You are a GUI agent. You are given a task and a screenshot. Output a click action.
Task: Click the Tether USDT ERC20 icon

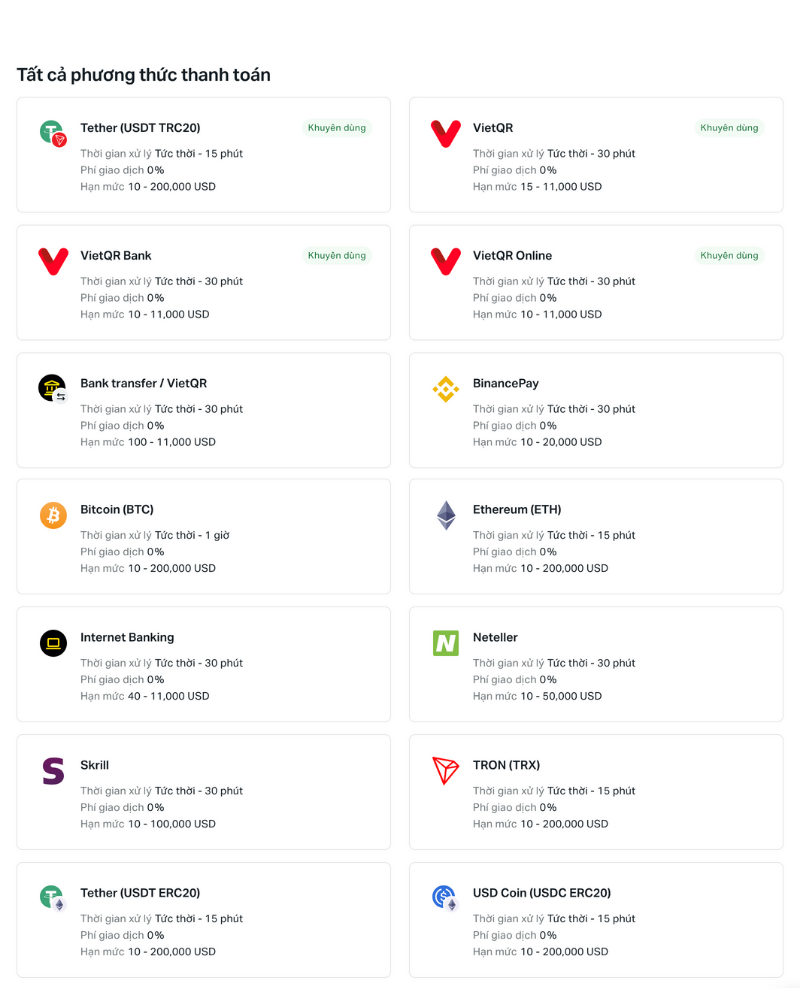pyautogui.click(x=53, y=898)
